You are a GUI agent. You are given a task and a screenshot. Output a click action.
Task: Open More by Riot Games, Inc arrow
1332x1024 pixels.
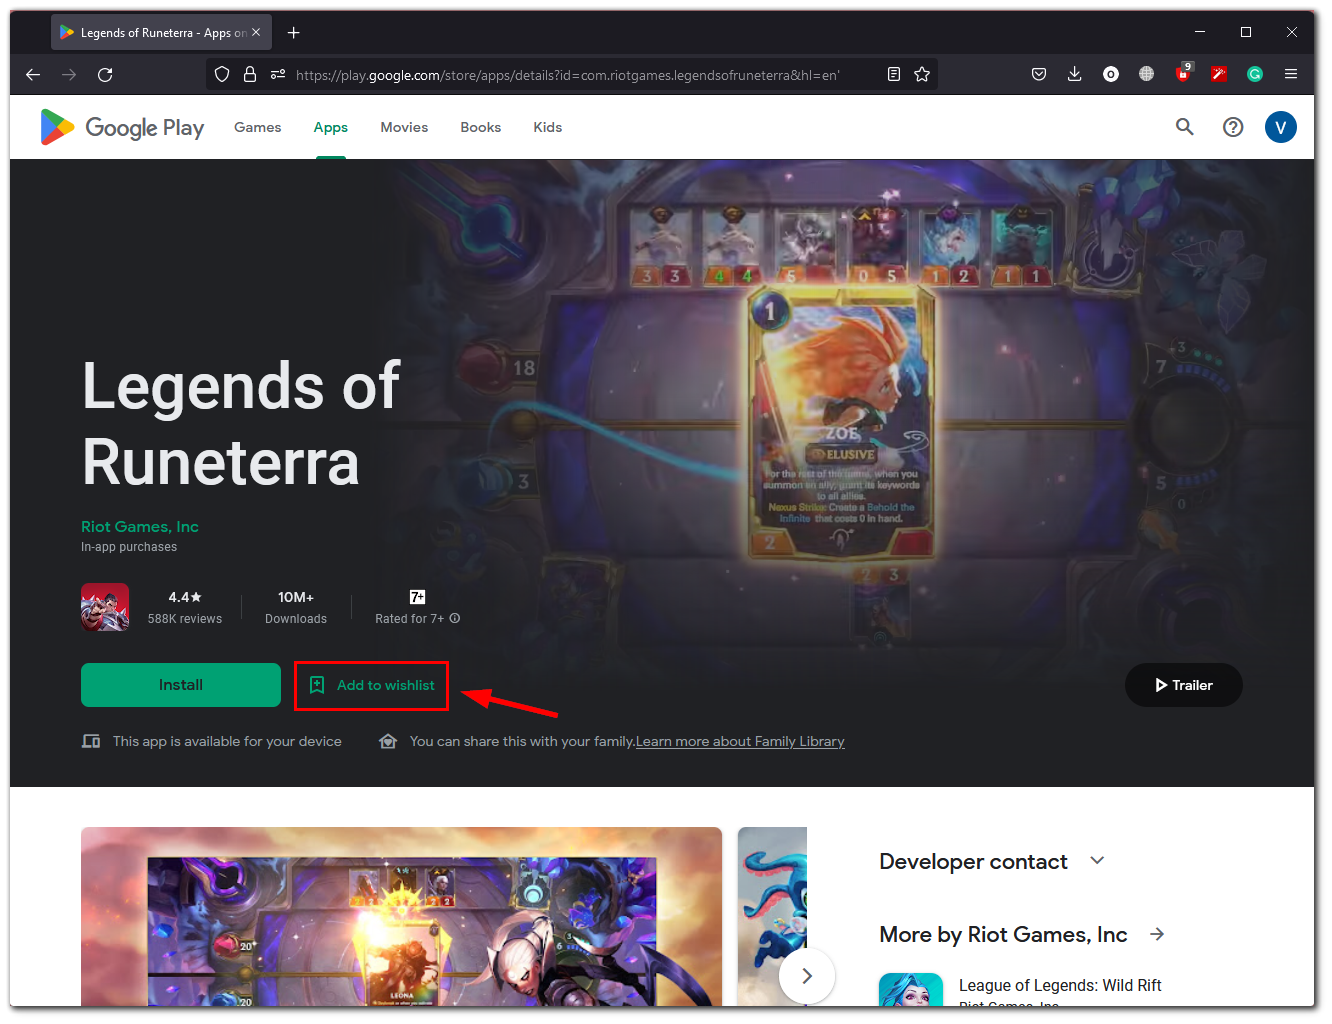coord(1157,934)
